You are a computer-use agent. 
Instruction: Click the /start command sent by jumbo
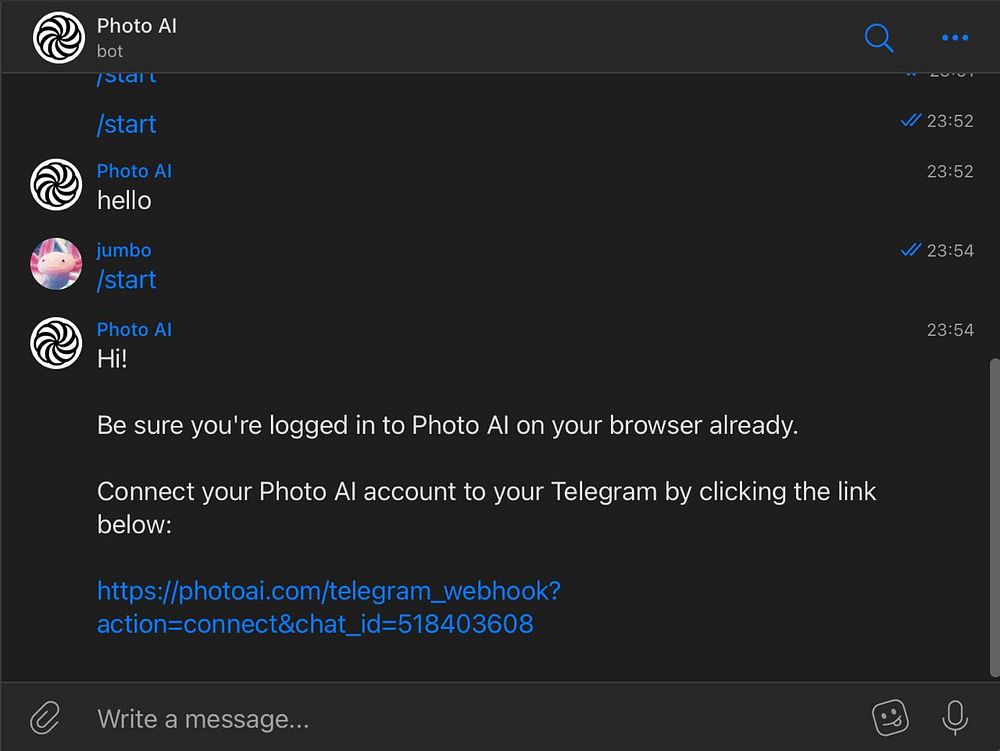pos(127,280)
